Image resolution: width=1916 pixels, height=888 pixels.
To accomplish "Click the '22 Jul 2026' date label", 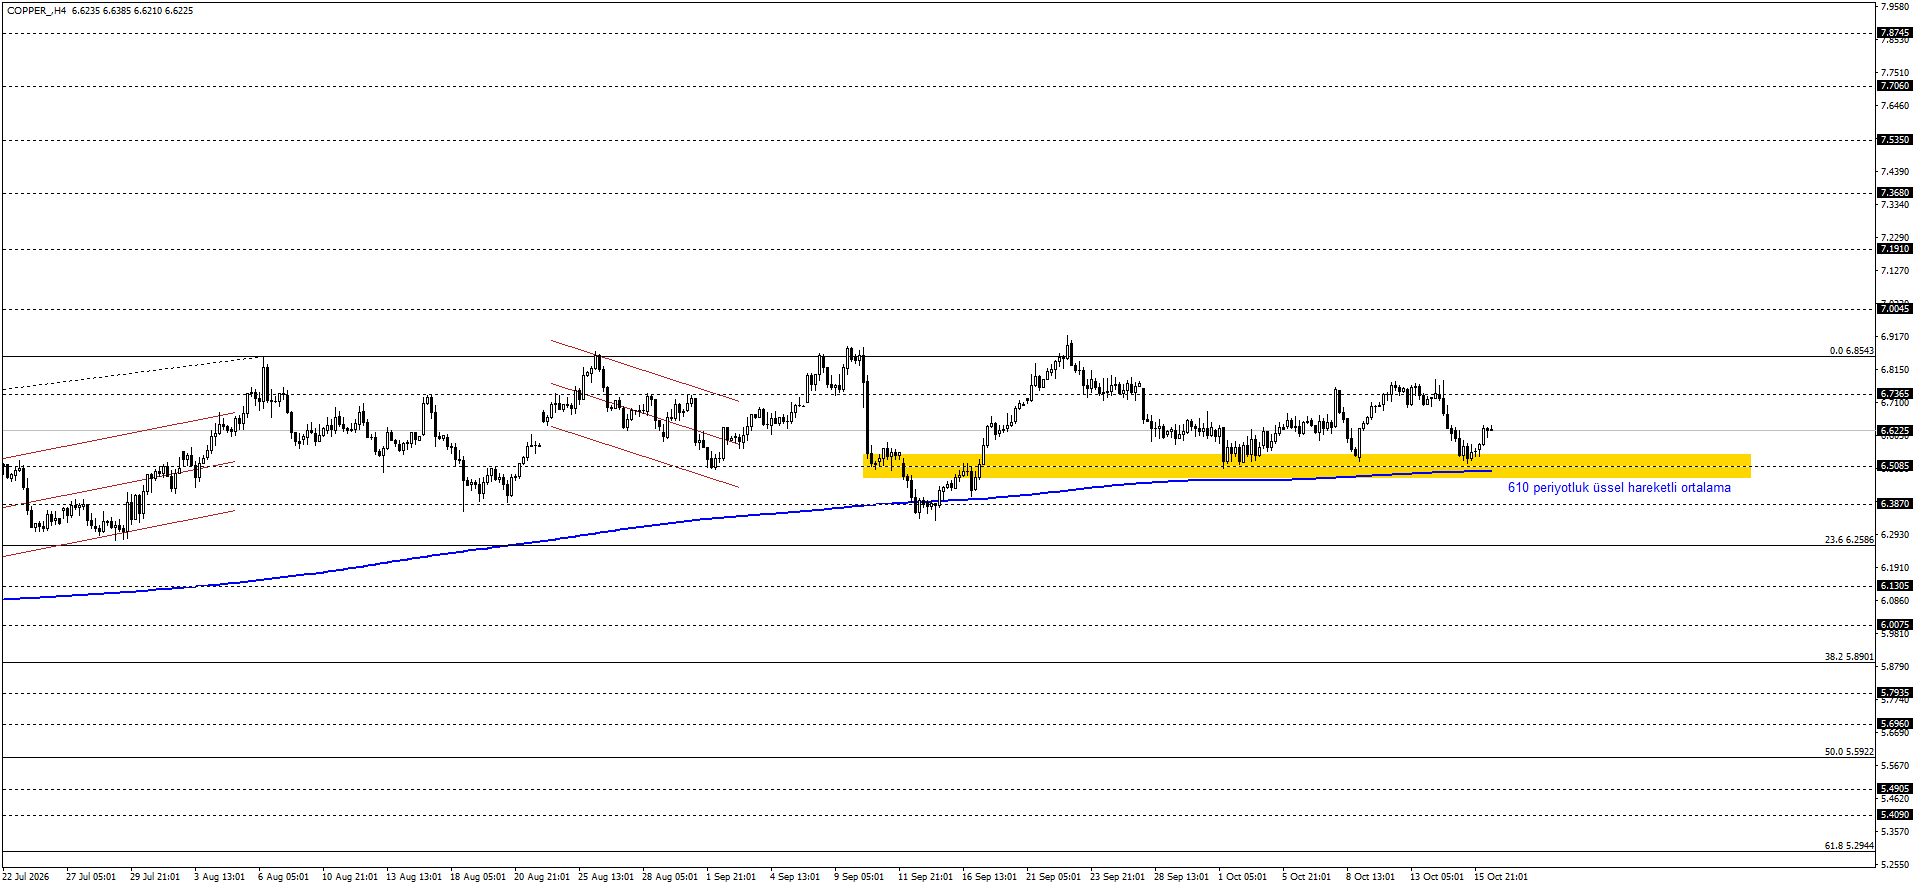I will [x=26, y=877].
